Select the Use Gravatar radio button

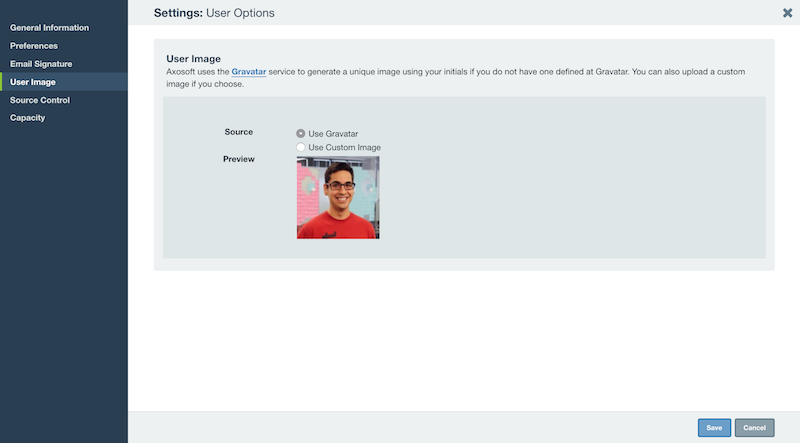click(x=301, y=133)
